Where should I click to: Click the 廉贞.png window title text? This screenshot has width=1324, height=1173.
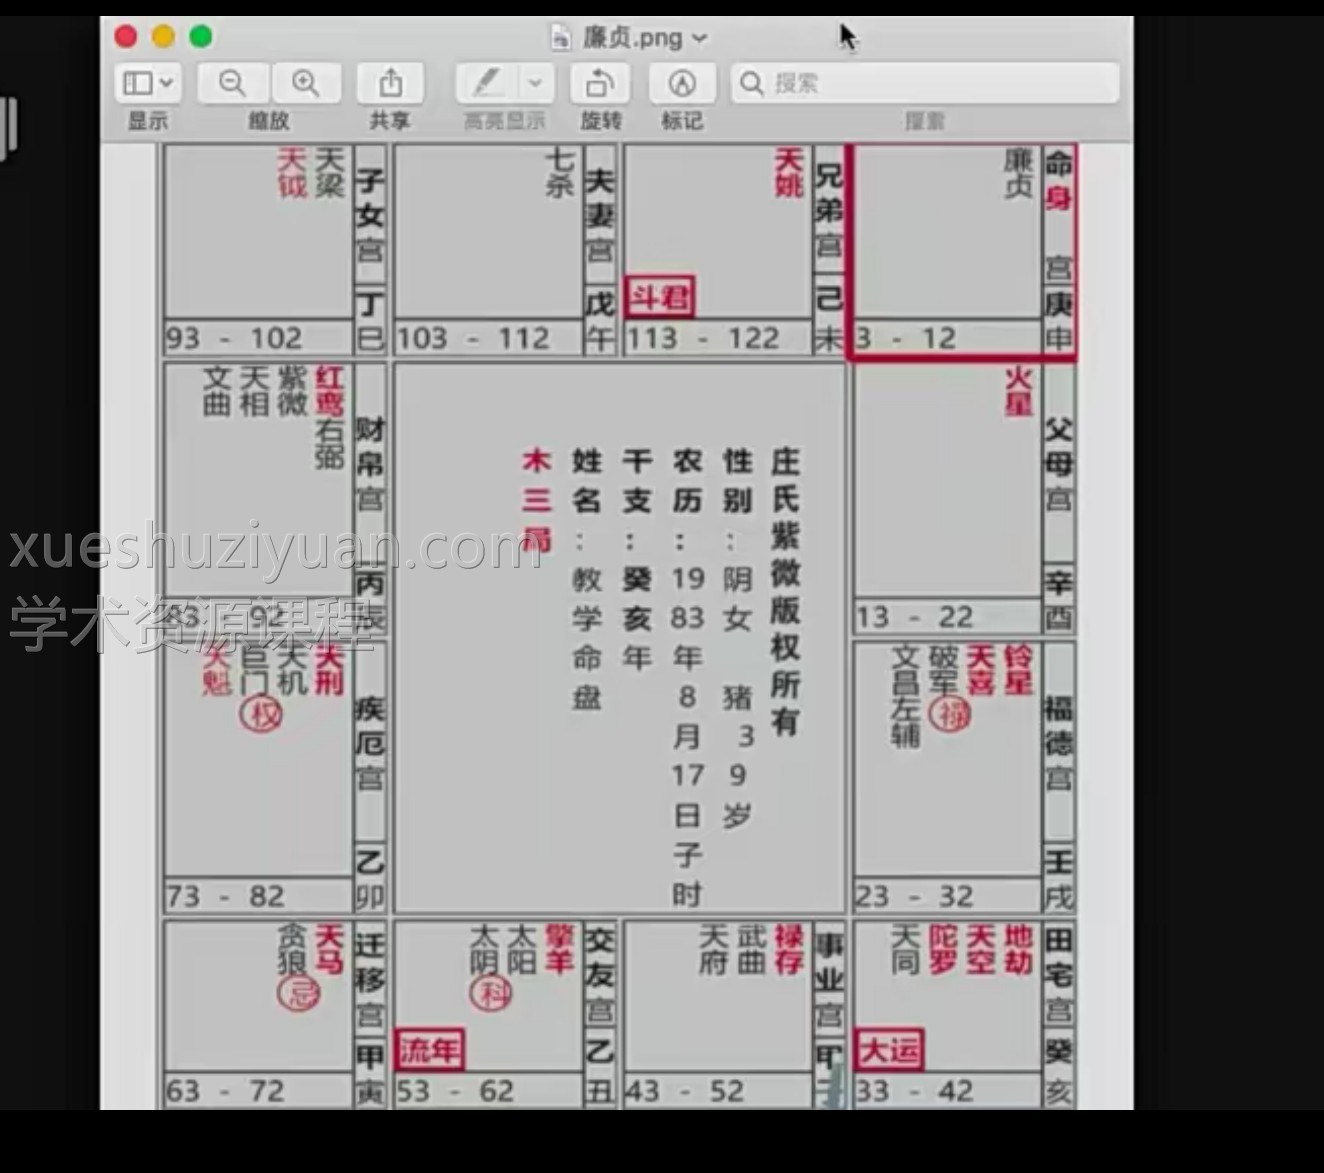point(632,38)
